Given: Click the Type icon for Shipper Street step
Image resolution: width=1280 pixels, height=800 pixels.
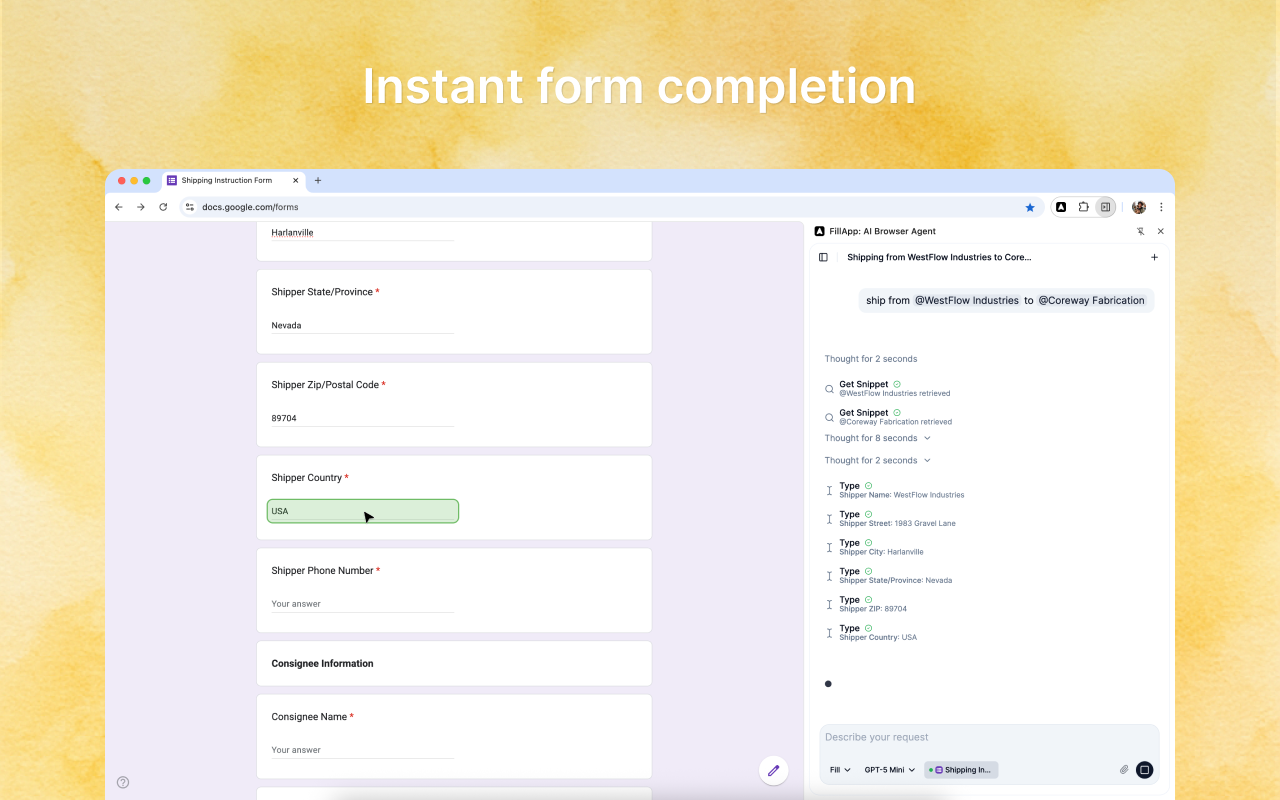Looking at the screenshot, I should pos(829,519).
